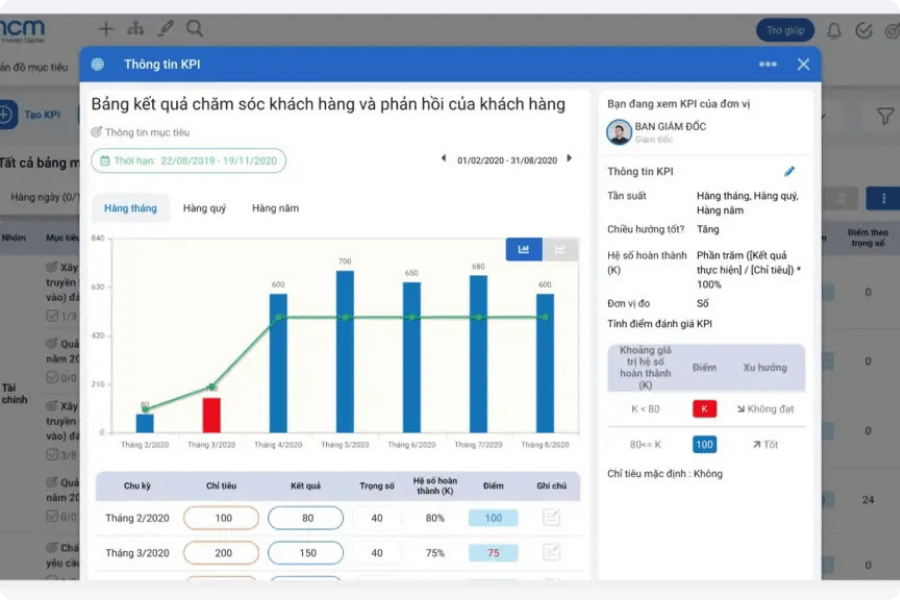Open the three-dot menu in dialog header

pyautogui.click(x=767, y=64)
